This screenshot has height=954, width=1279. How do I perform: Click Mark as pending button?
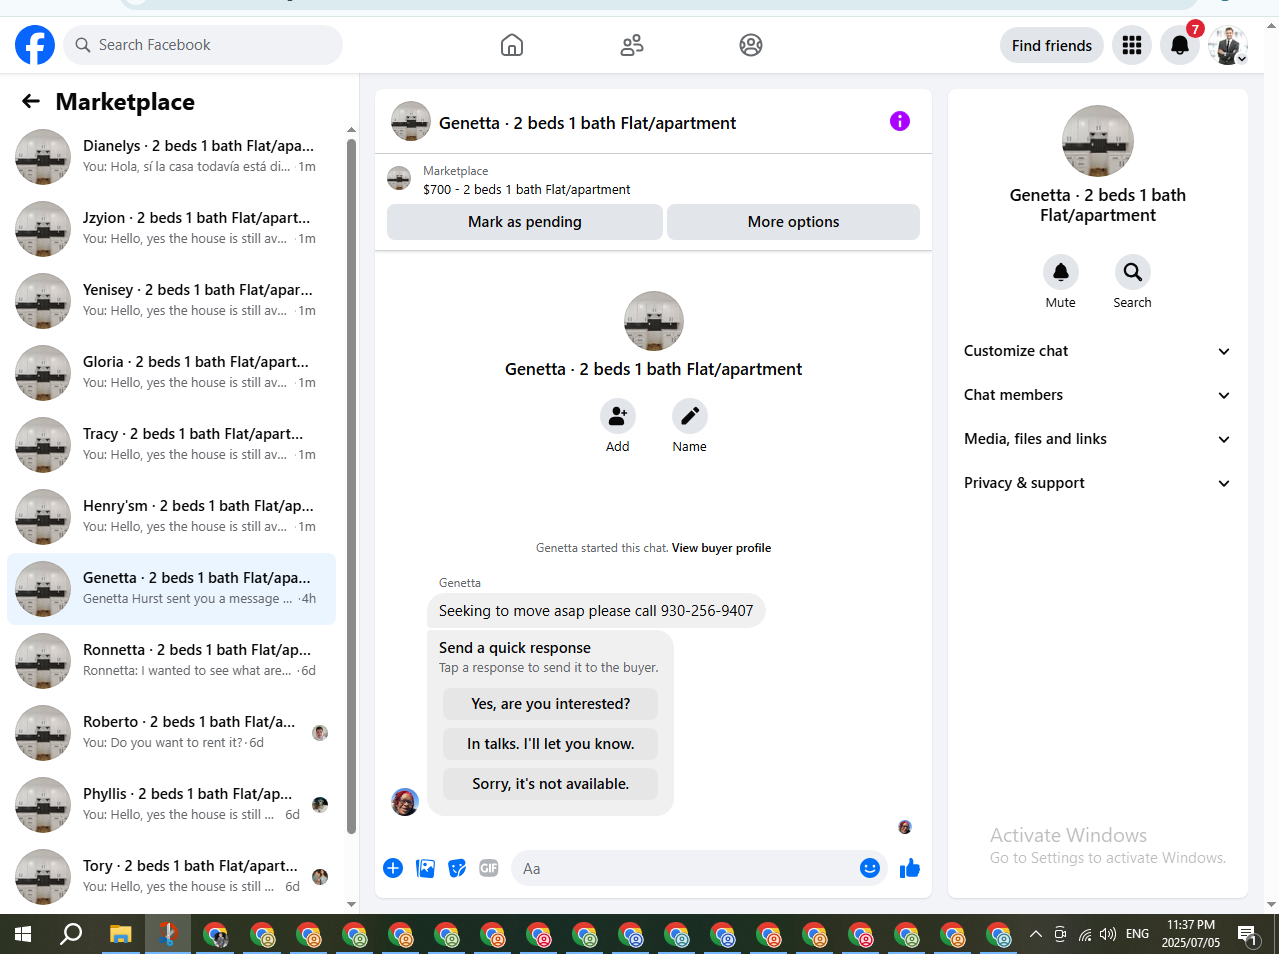point(525,222)
